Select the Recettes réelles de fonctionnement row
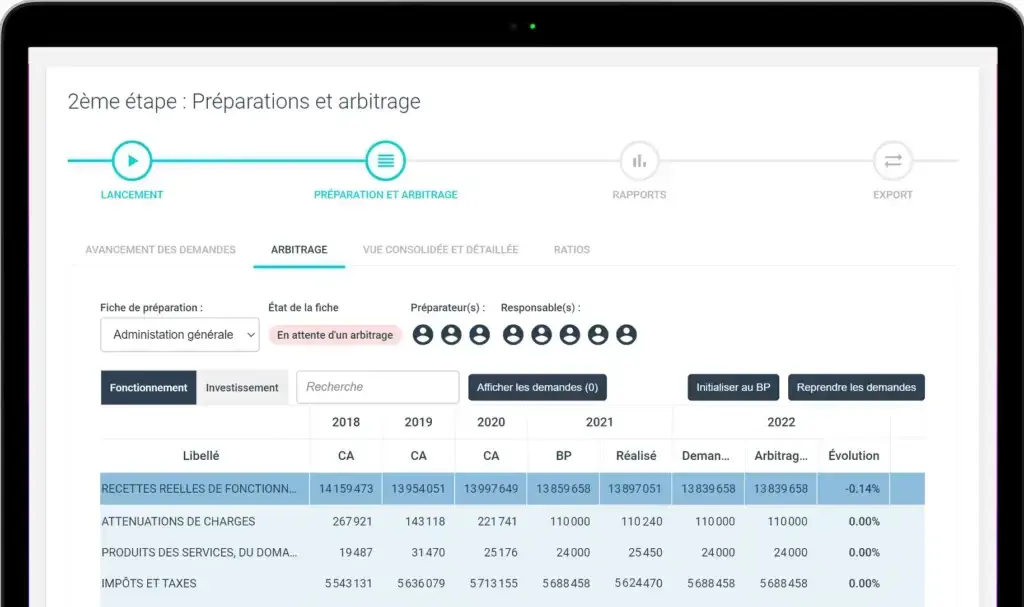The image size is (1024, 607). pyautogui.click(x=200, y=489)
